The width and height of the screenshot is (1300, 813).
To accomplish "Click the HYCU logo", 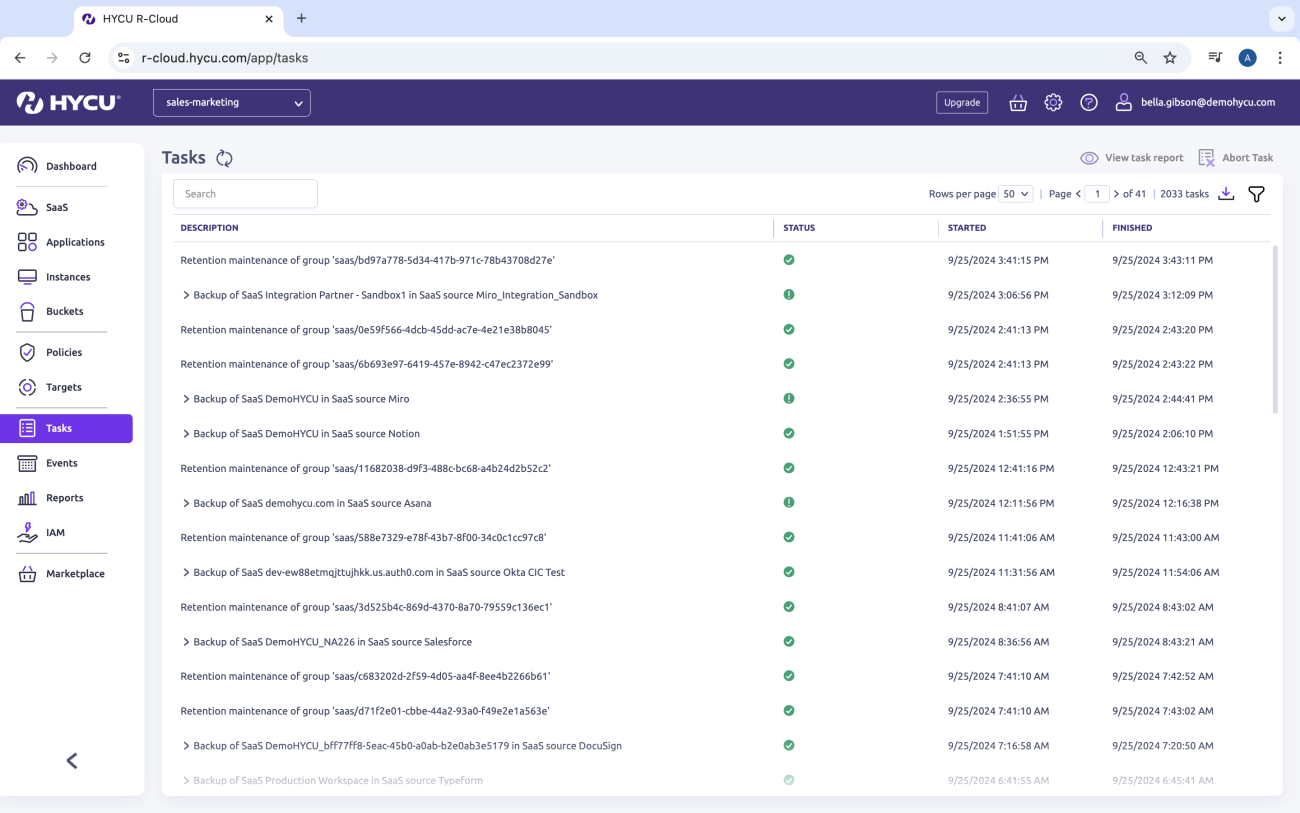I will pos(68,102).
